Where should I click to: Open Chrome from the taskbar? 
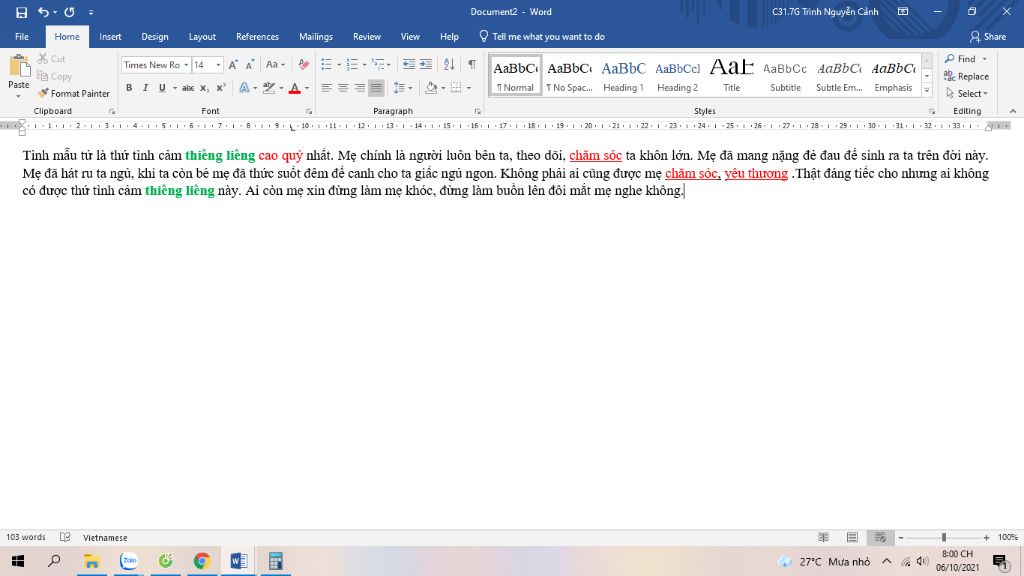(202, 561)
